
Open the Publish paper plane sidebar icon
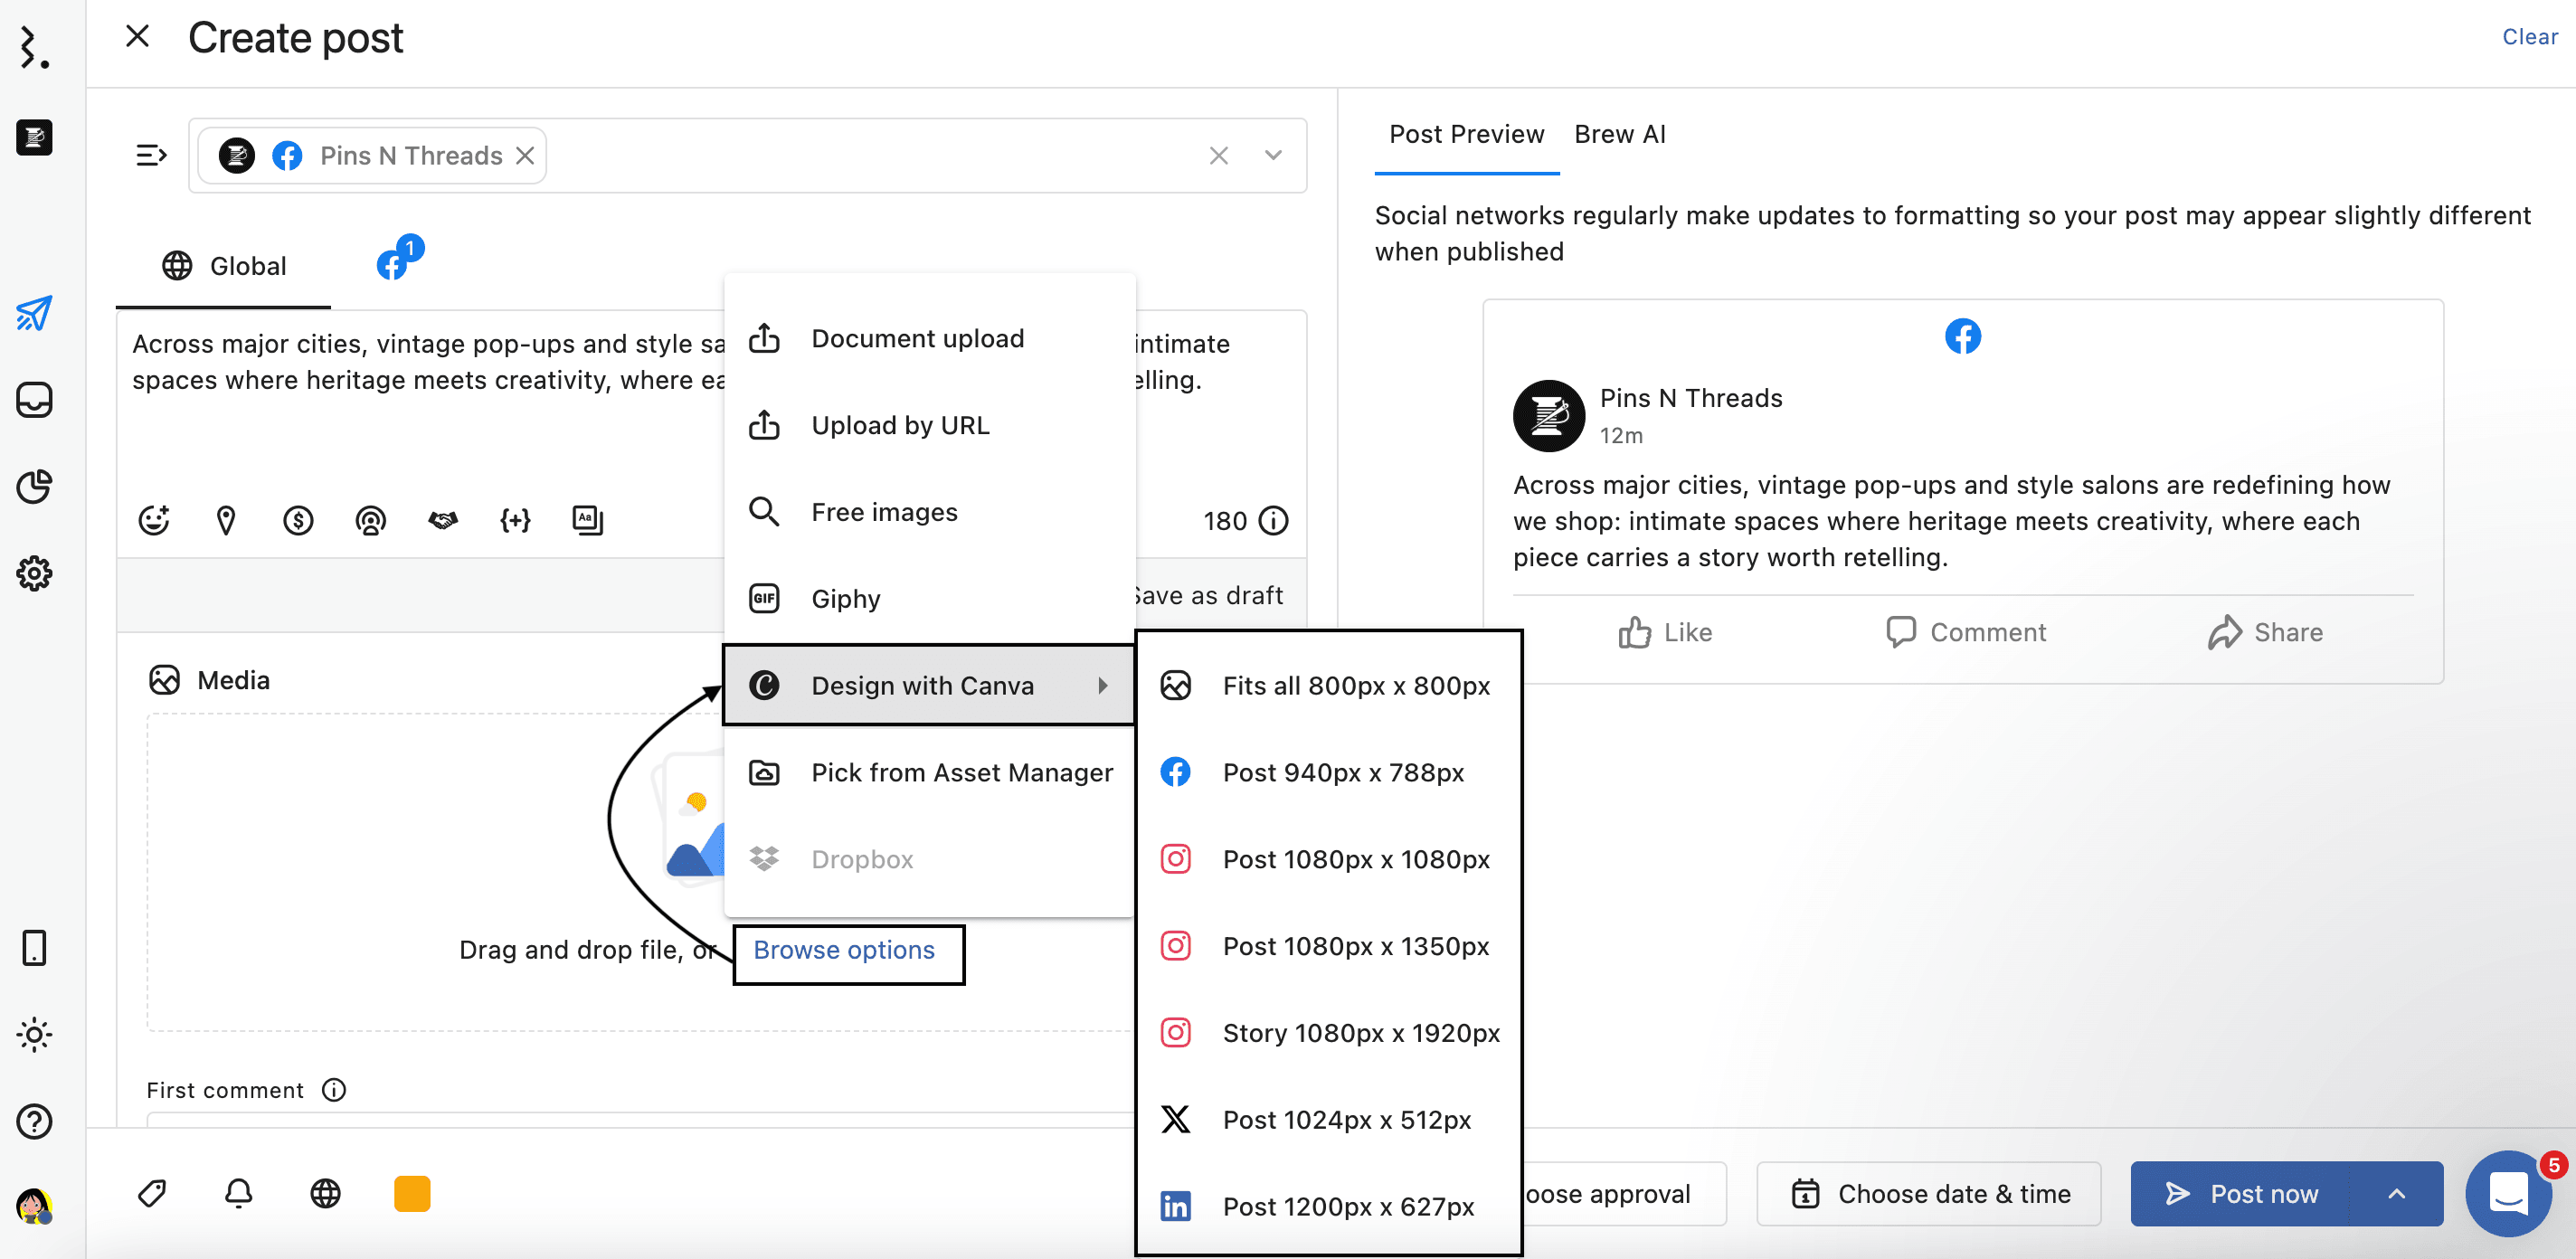click(34, 314)
